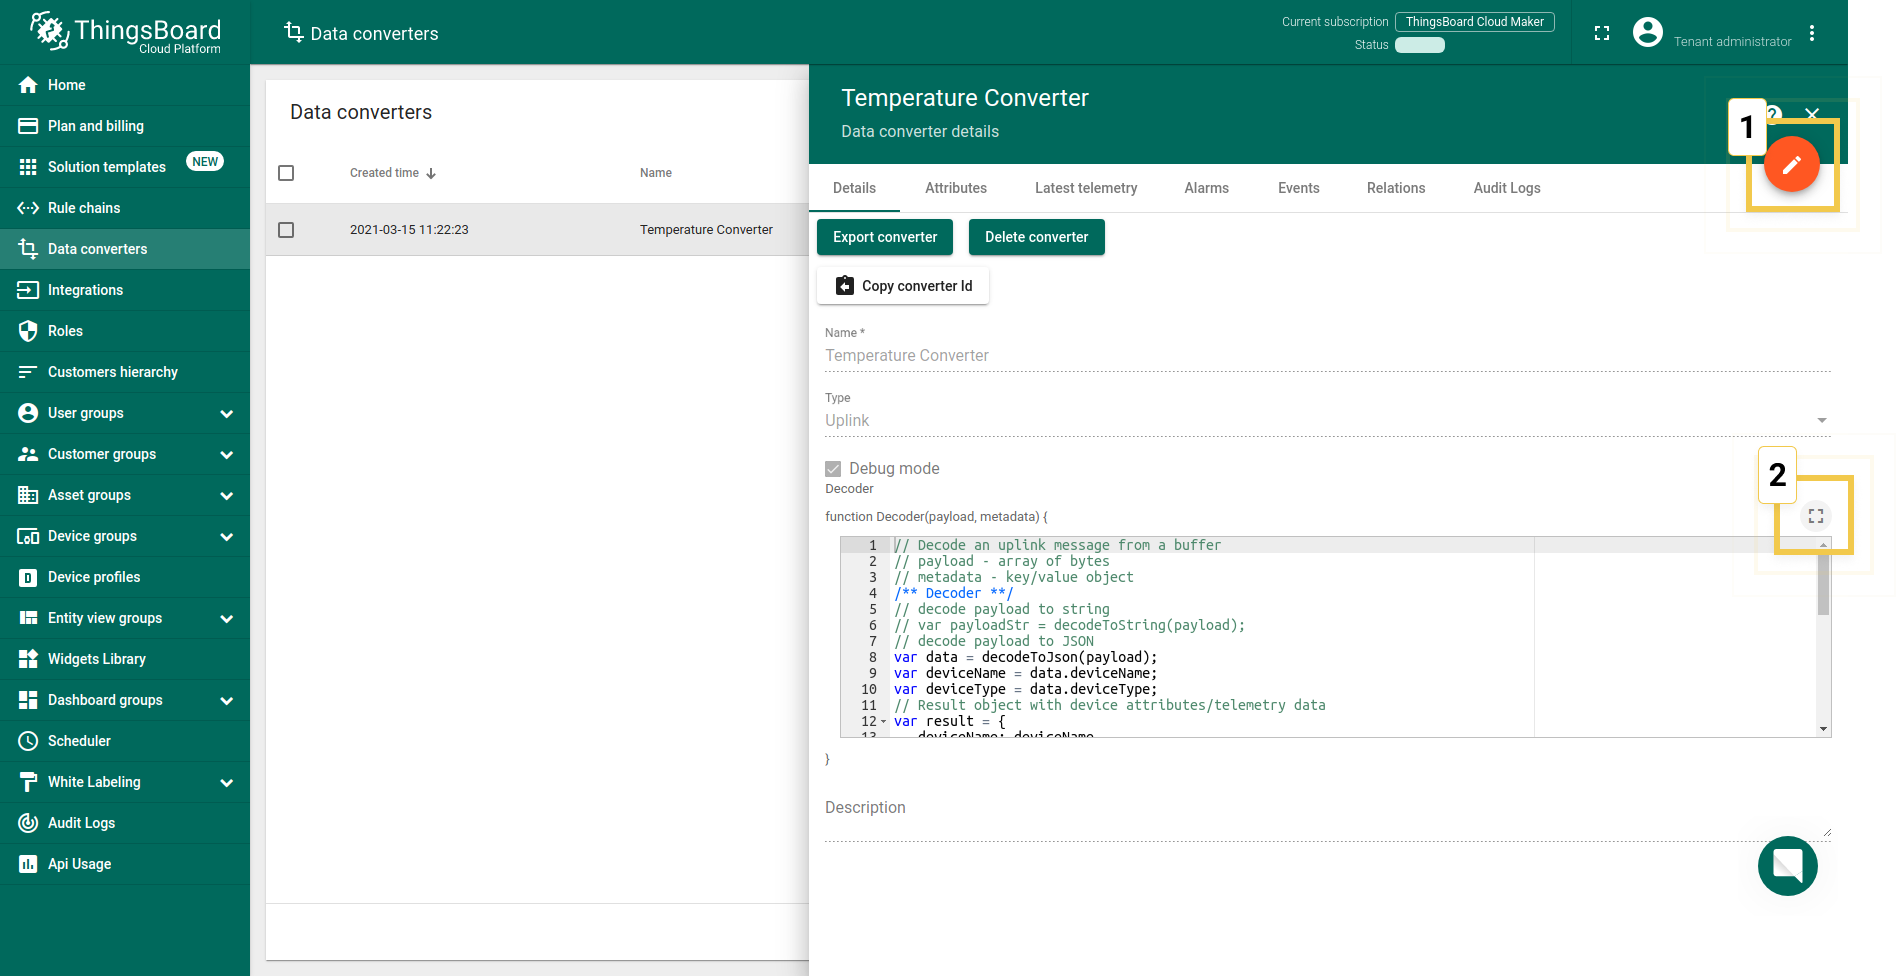Expand Customer groups chevron
This screenshot has height=976, width=1896.
click(227, 454)
